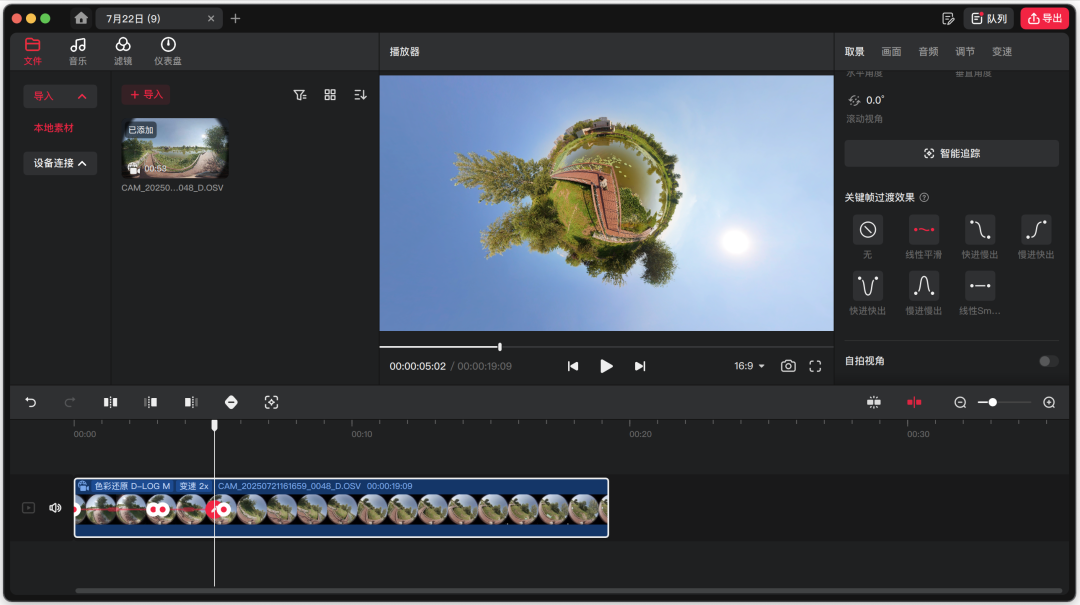Toggle the 自拍视角 switch
This screenshot has height=605, width=1080.
1048,361
